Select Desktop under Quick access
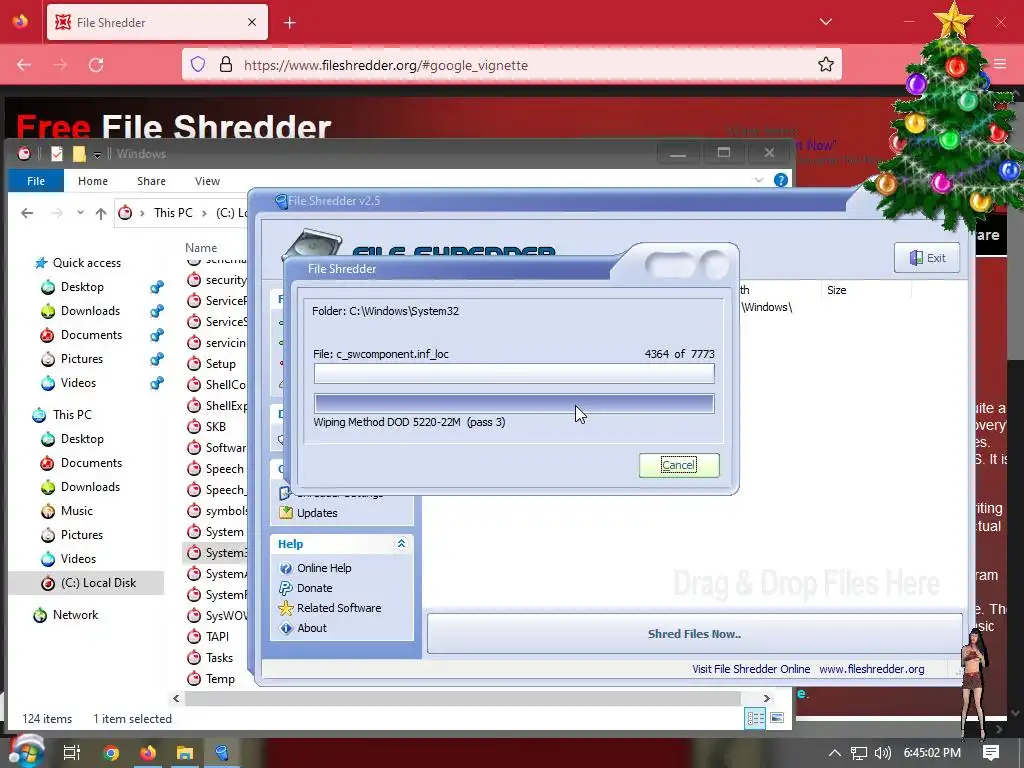The image size is (1024, 768). pyautogui.click(x=82, y=287)
